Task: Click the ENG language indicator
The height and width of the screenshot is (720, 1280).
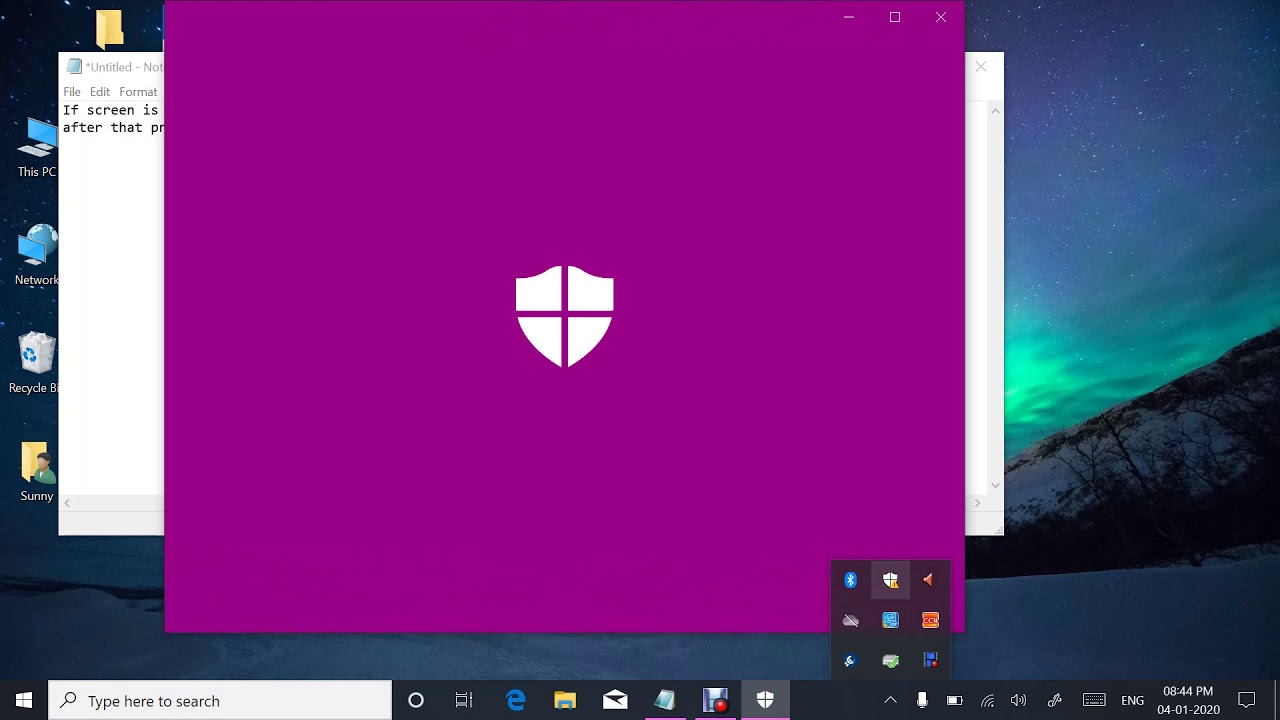Action: click(x=1132, y=701)
